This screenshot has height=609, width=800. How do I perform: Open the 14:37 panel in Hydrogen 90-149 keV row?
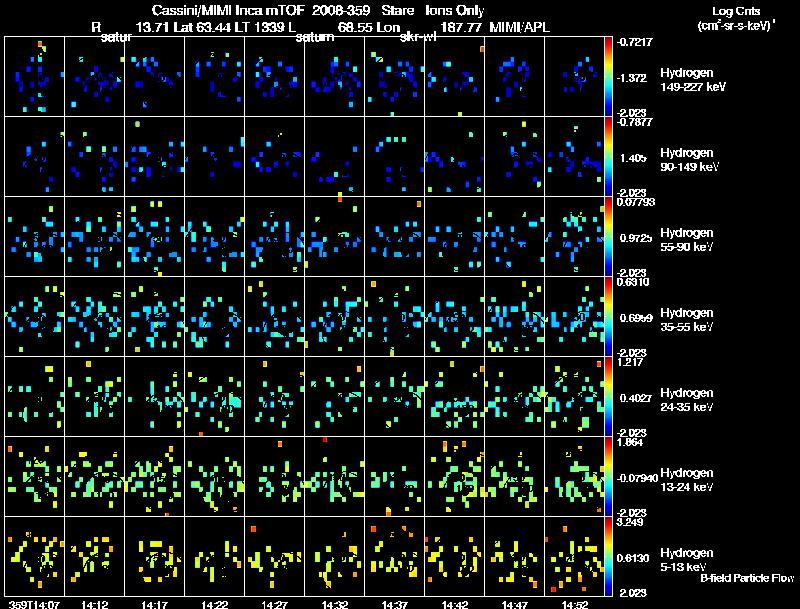394,157
